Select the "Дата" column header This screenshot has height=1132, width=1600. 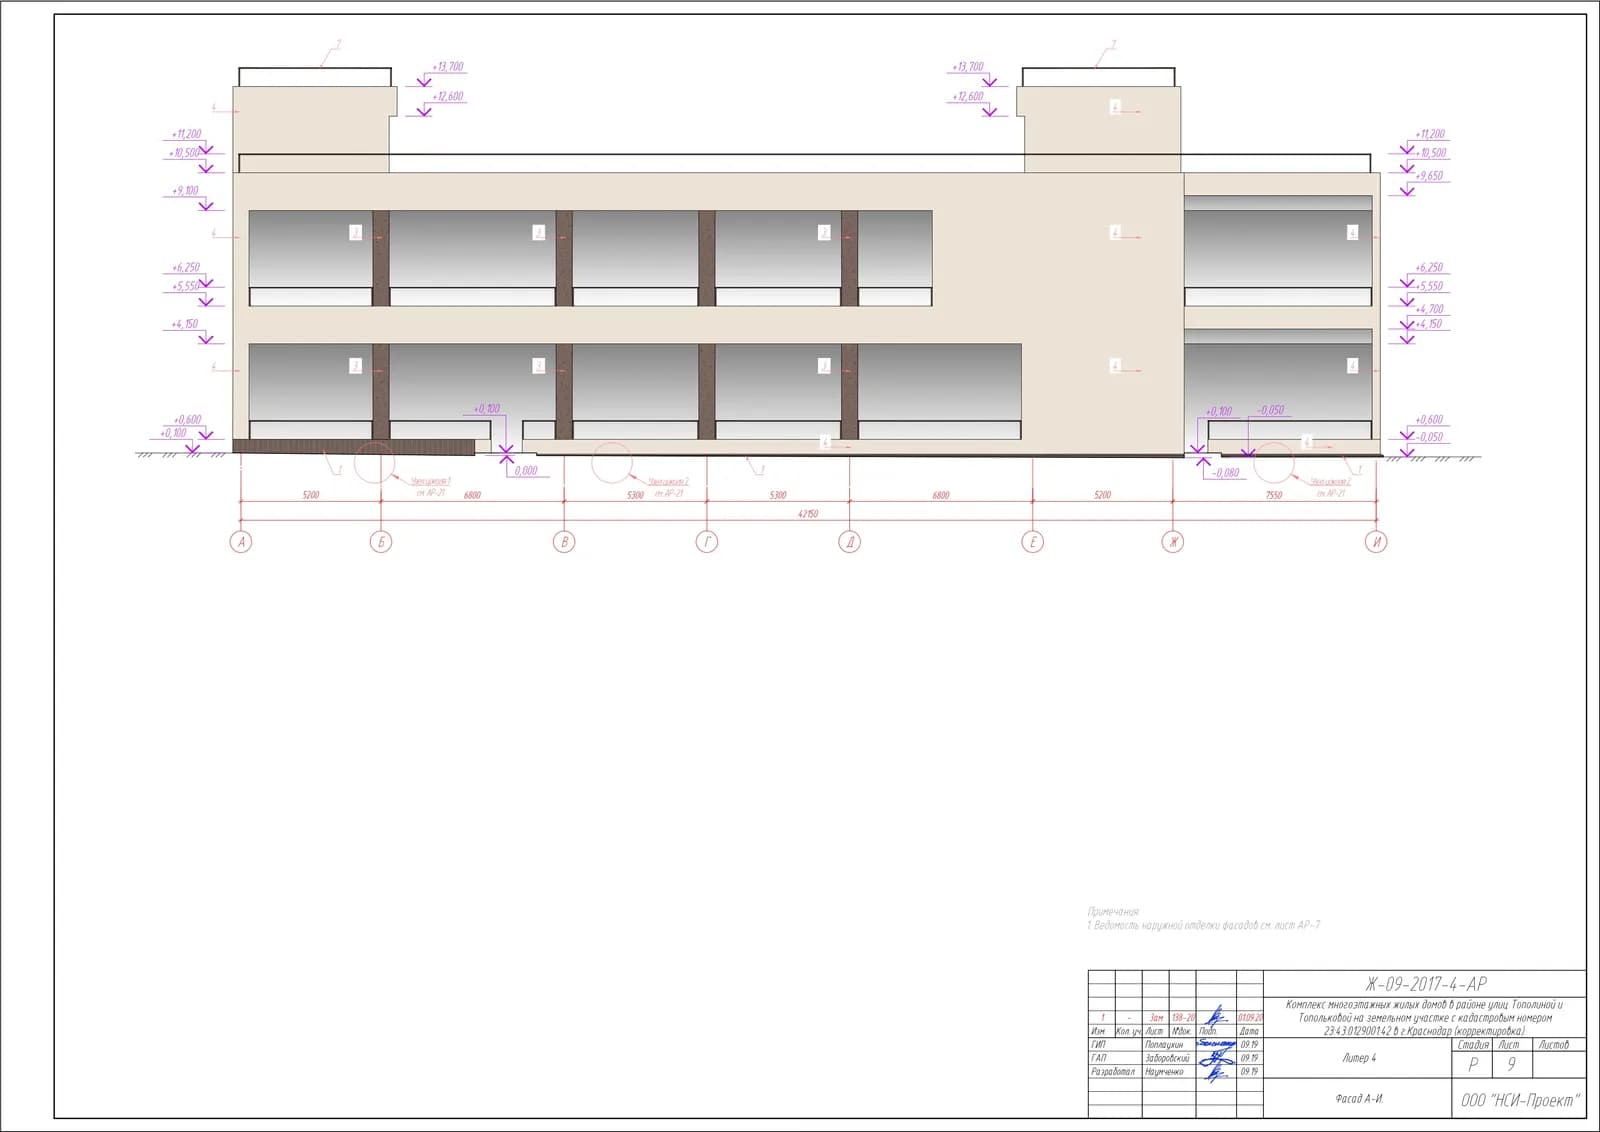pyautogui.click(x=1250, y=1031)
